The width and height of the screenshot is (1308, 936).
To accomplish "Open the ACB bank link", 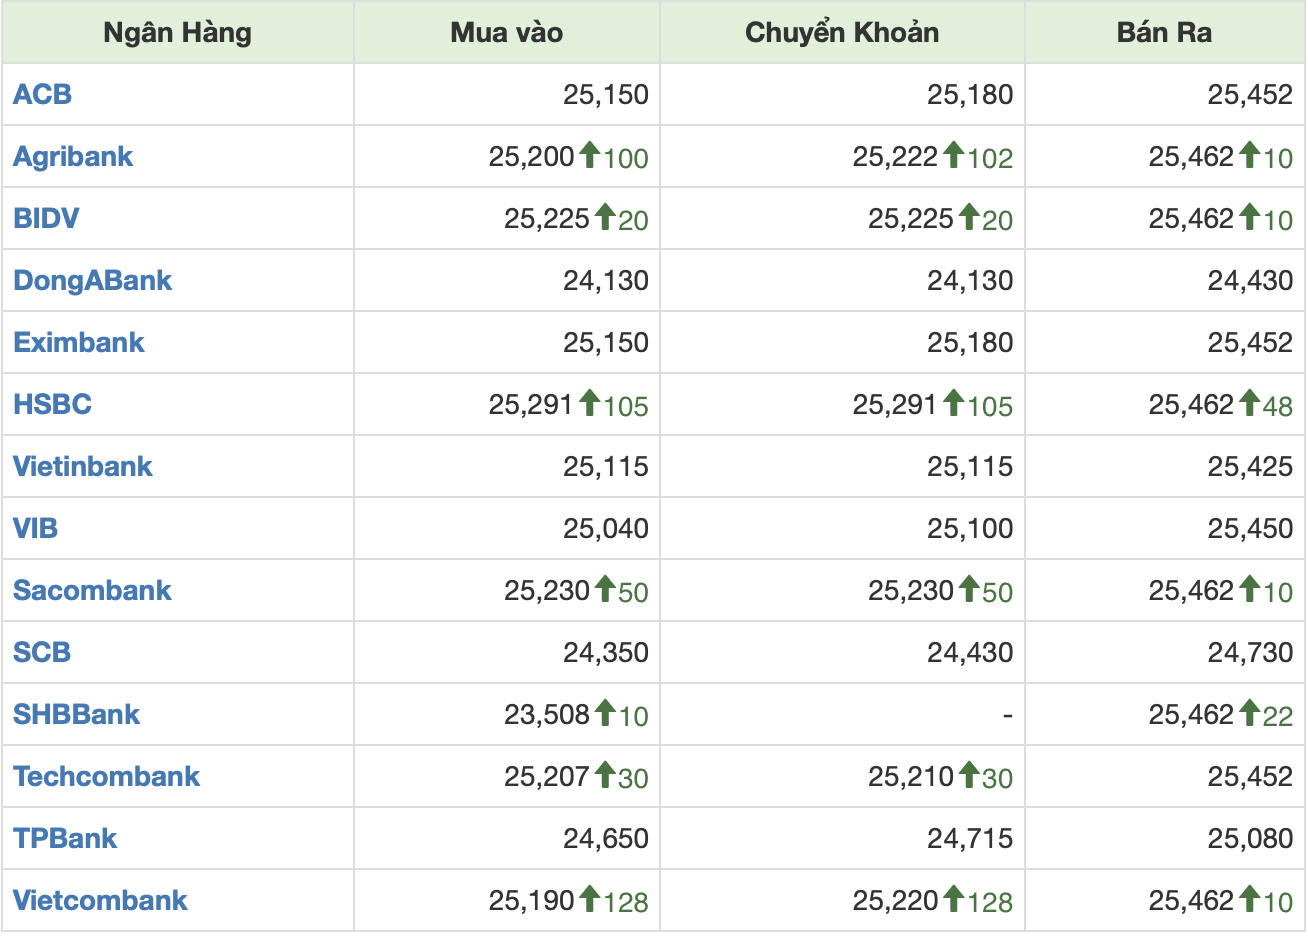I will click(x=42, y=94).
